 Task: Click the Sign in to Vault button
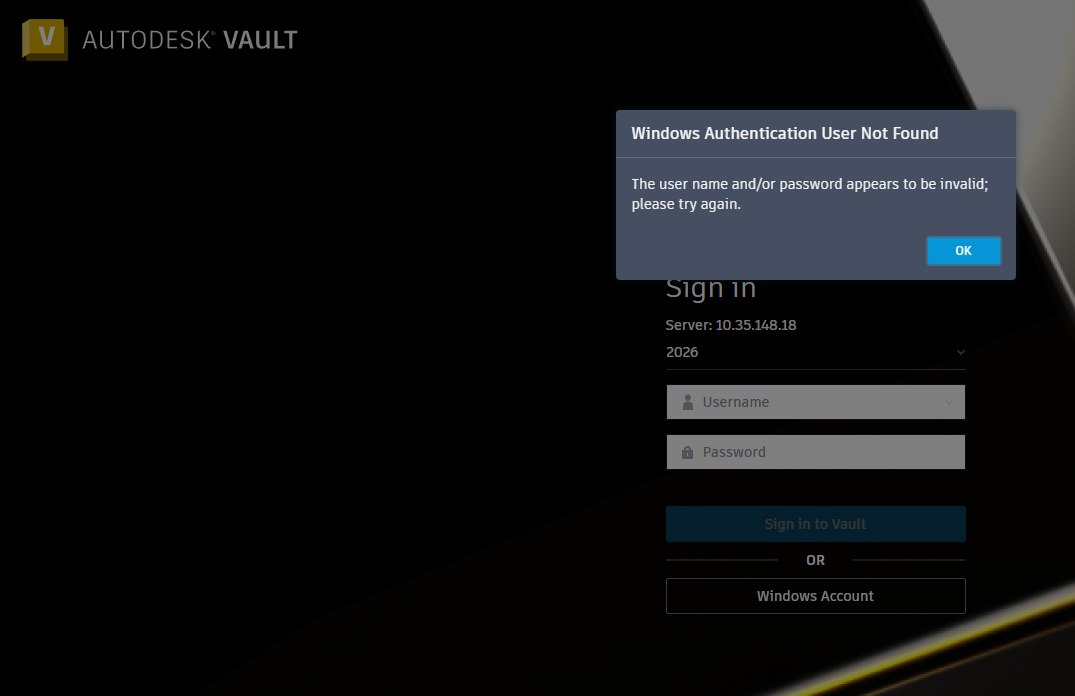815,524
